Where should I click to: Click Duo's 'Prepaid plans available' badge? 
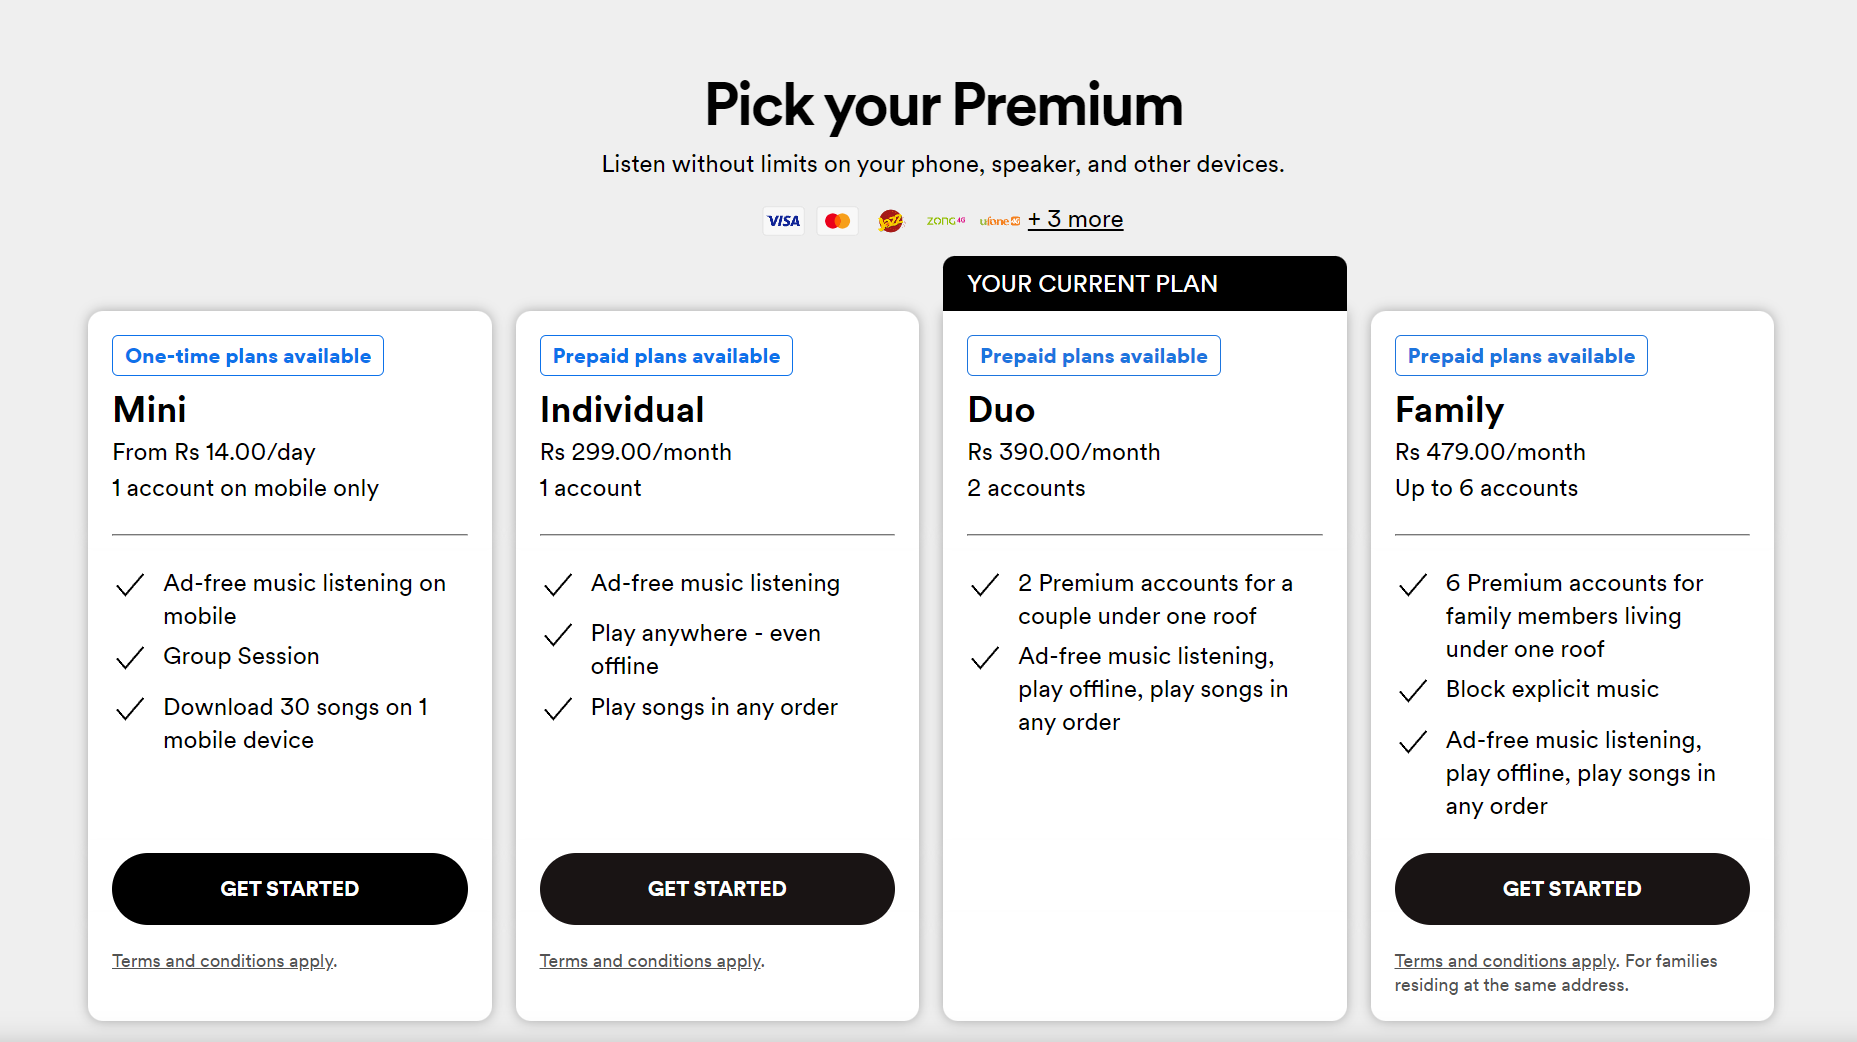pyautogui.click(x=1094, y=356)
